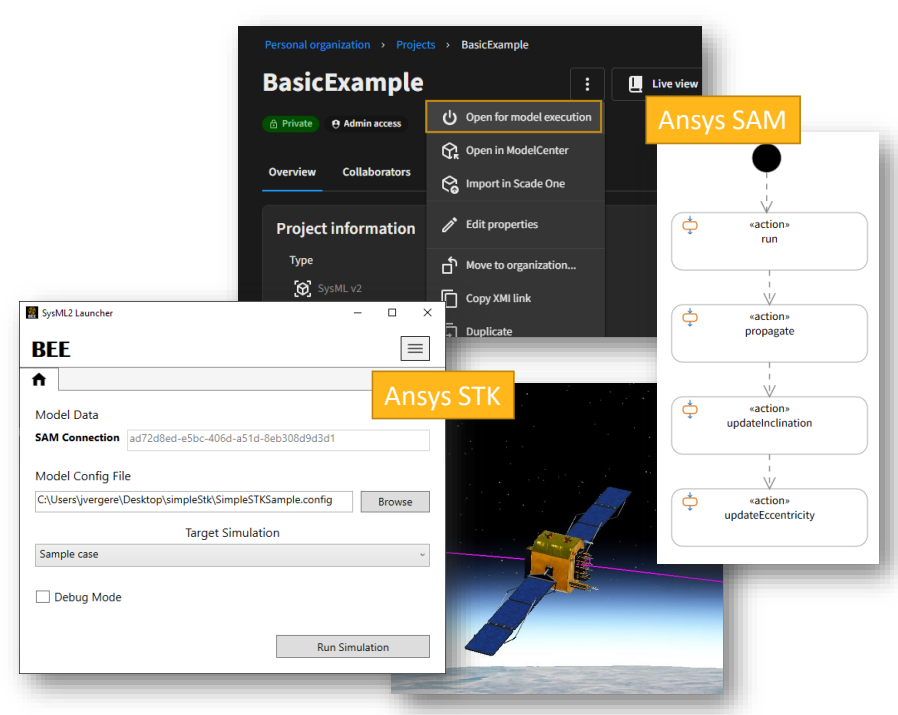Click the action icon in the propagate node
This screenshot has height=715, width=898.
pyautogui.click(x=690, y=317)
